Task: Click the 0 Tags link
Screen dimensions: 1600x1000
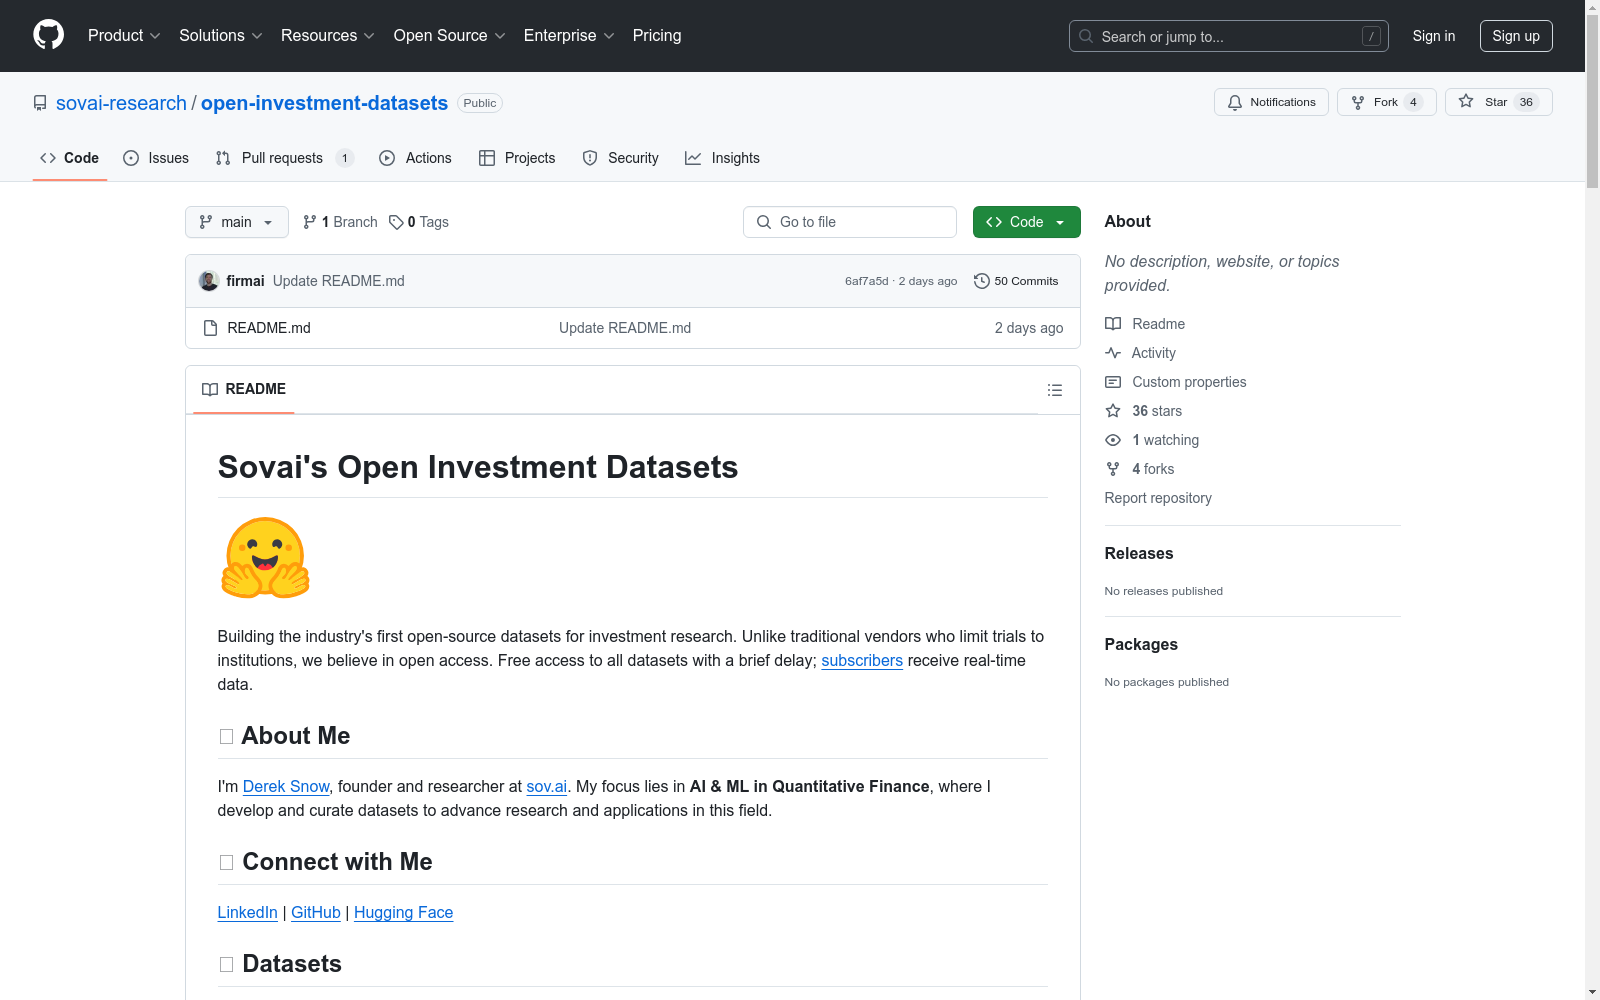Action: 419,222
